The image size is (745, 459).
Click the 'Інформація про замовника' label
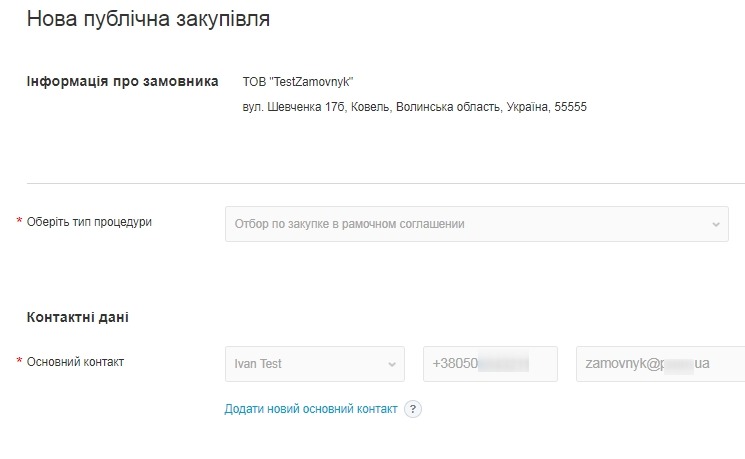coord(122,81)
